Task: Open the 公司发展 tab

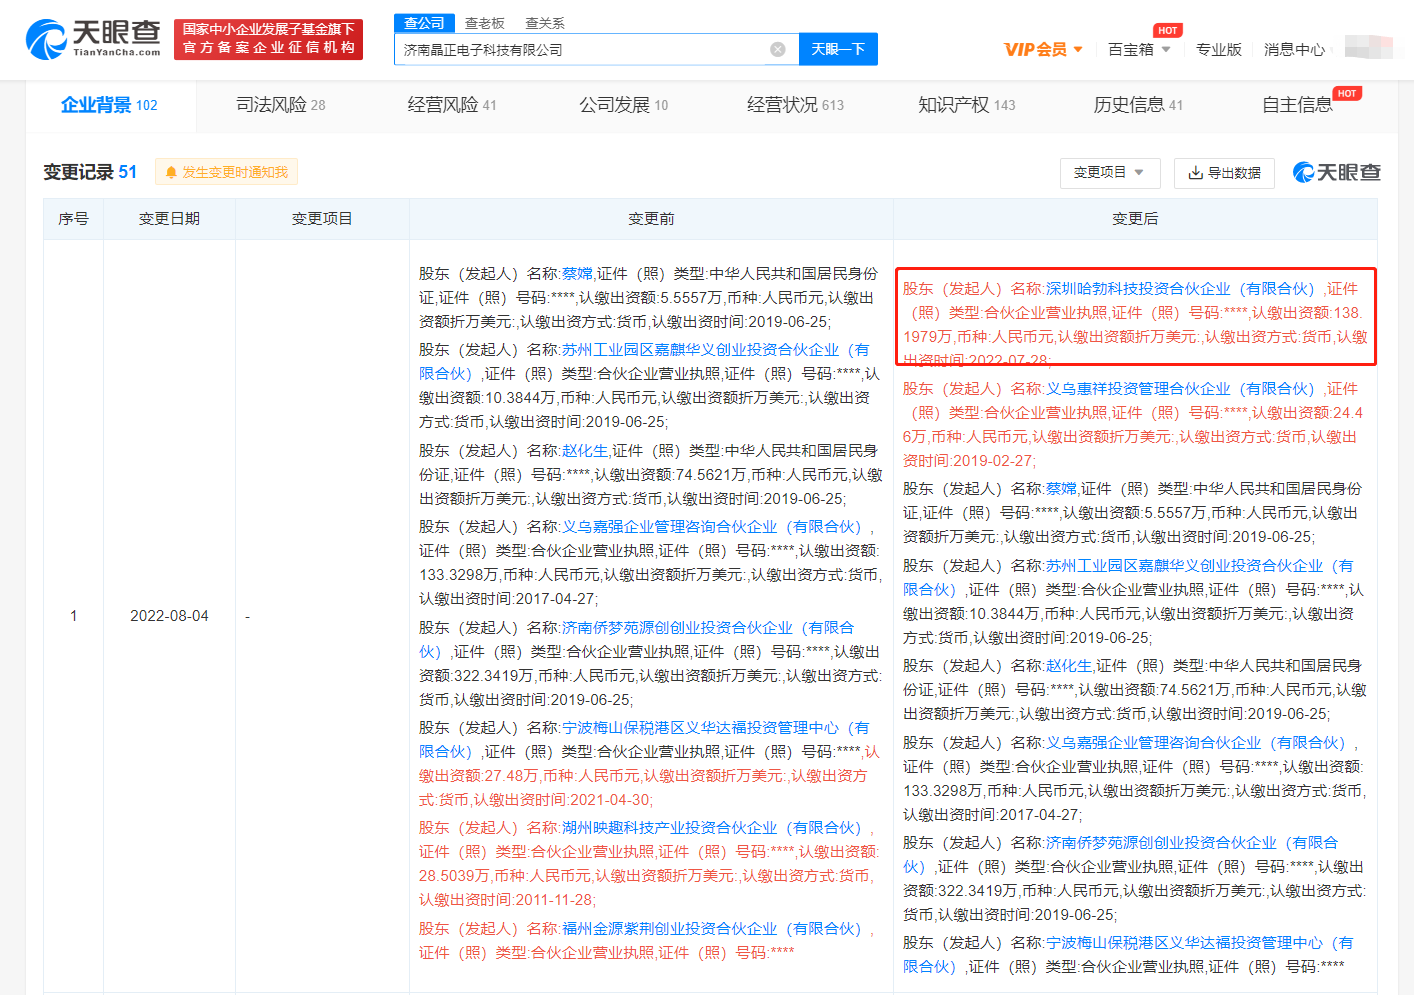Action: tap(624, 105)
